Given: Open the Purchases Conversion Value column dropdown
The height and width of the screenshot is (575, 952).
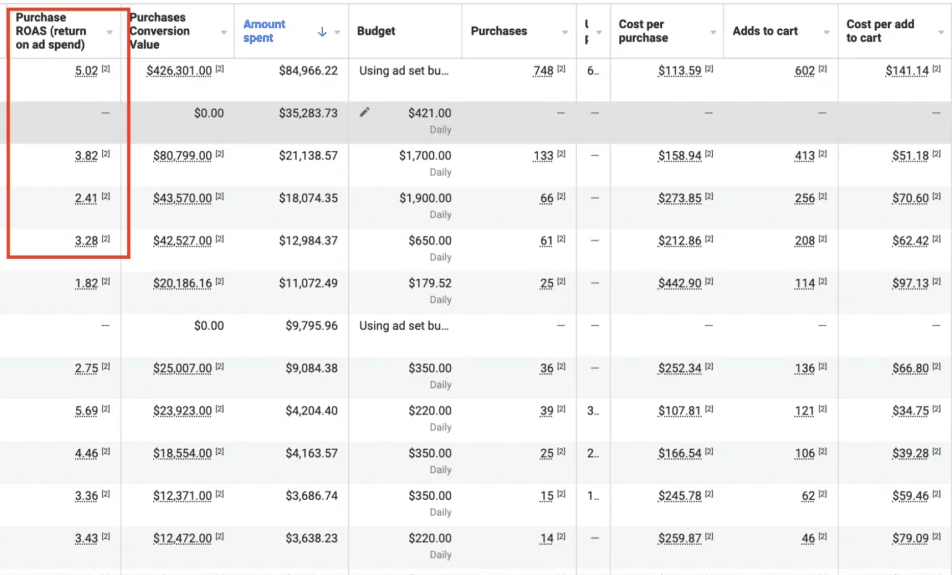Looking at the screenshot, I should pyautogui.click(x=224, y=32).
